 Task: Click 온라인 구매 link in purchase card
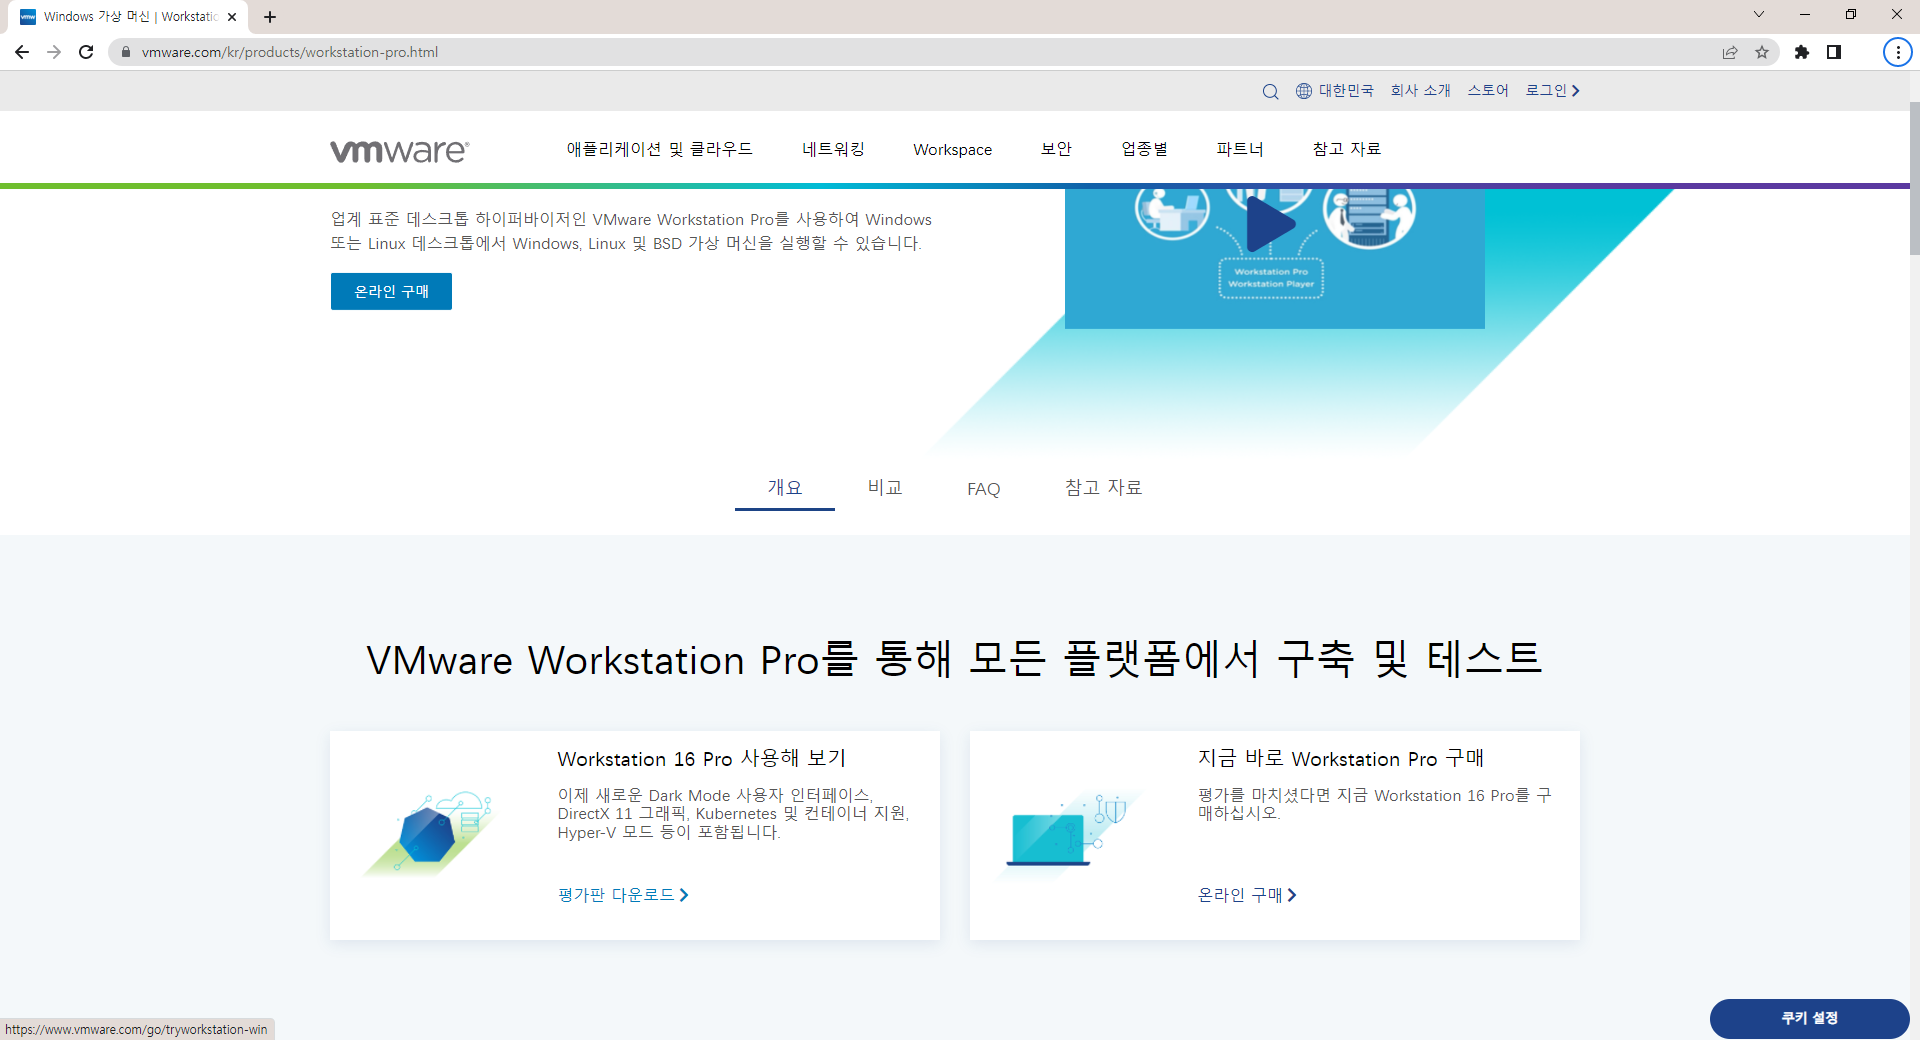(1247, 895)
